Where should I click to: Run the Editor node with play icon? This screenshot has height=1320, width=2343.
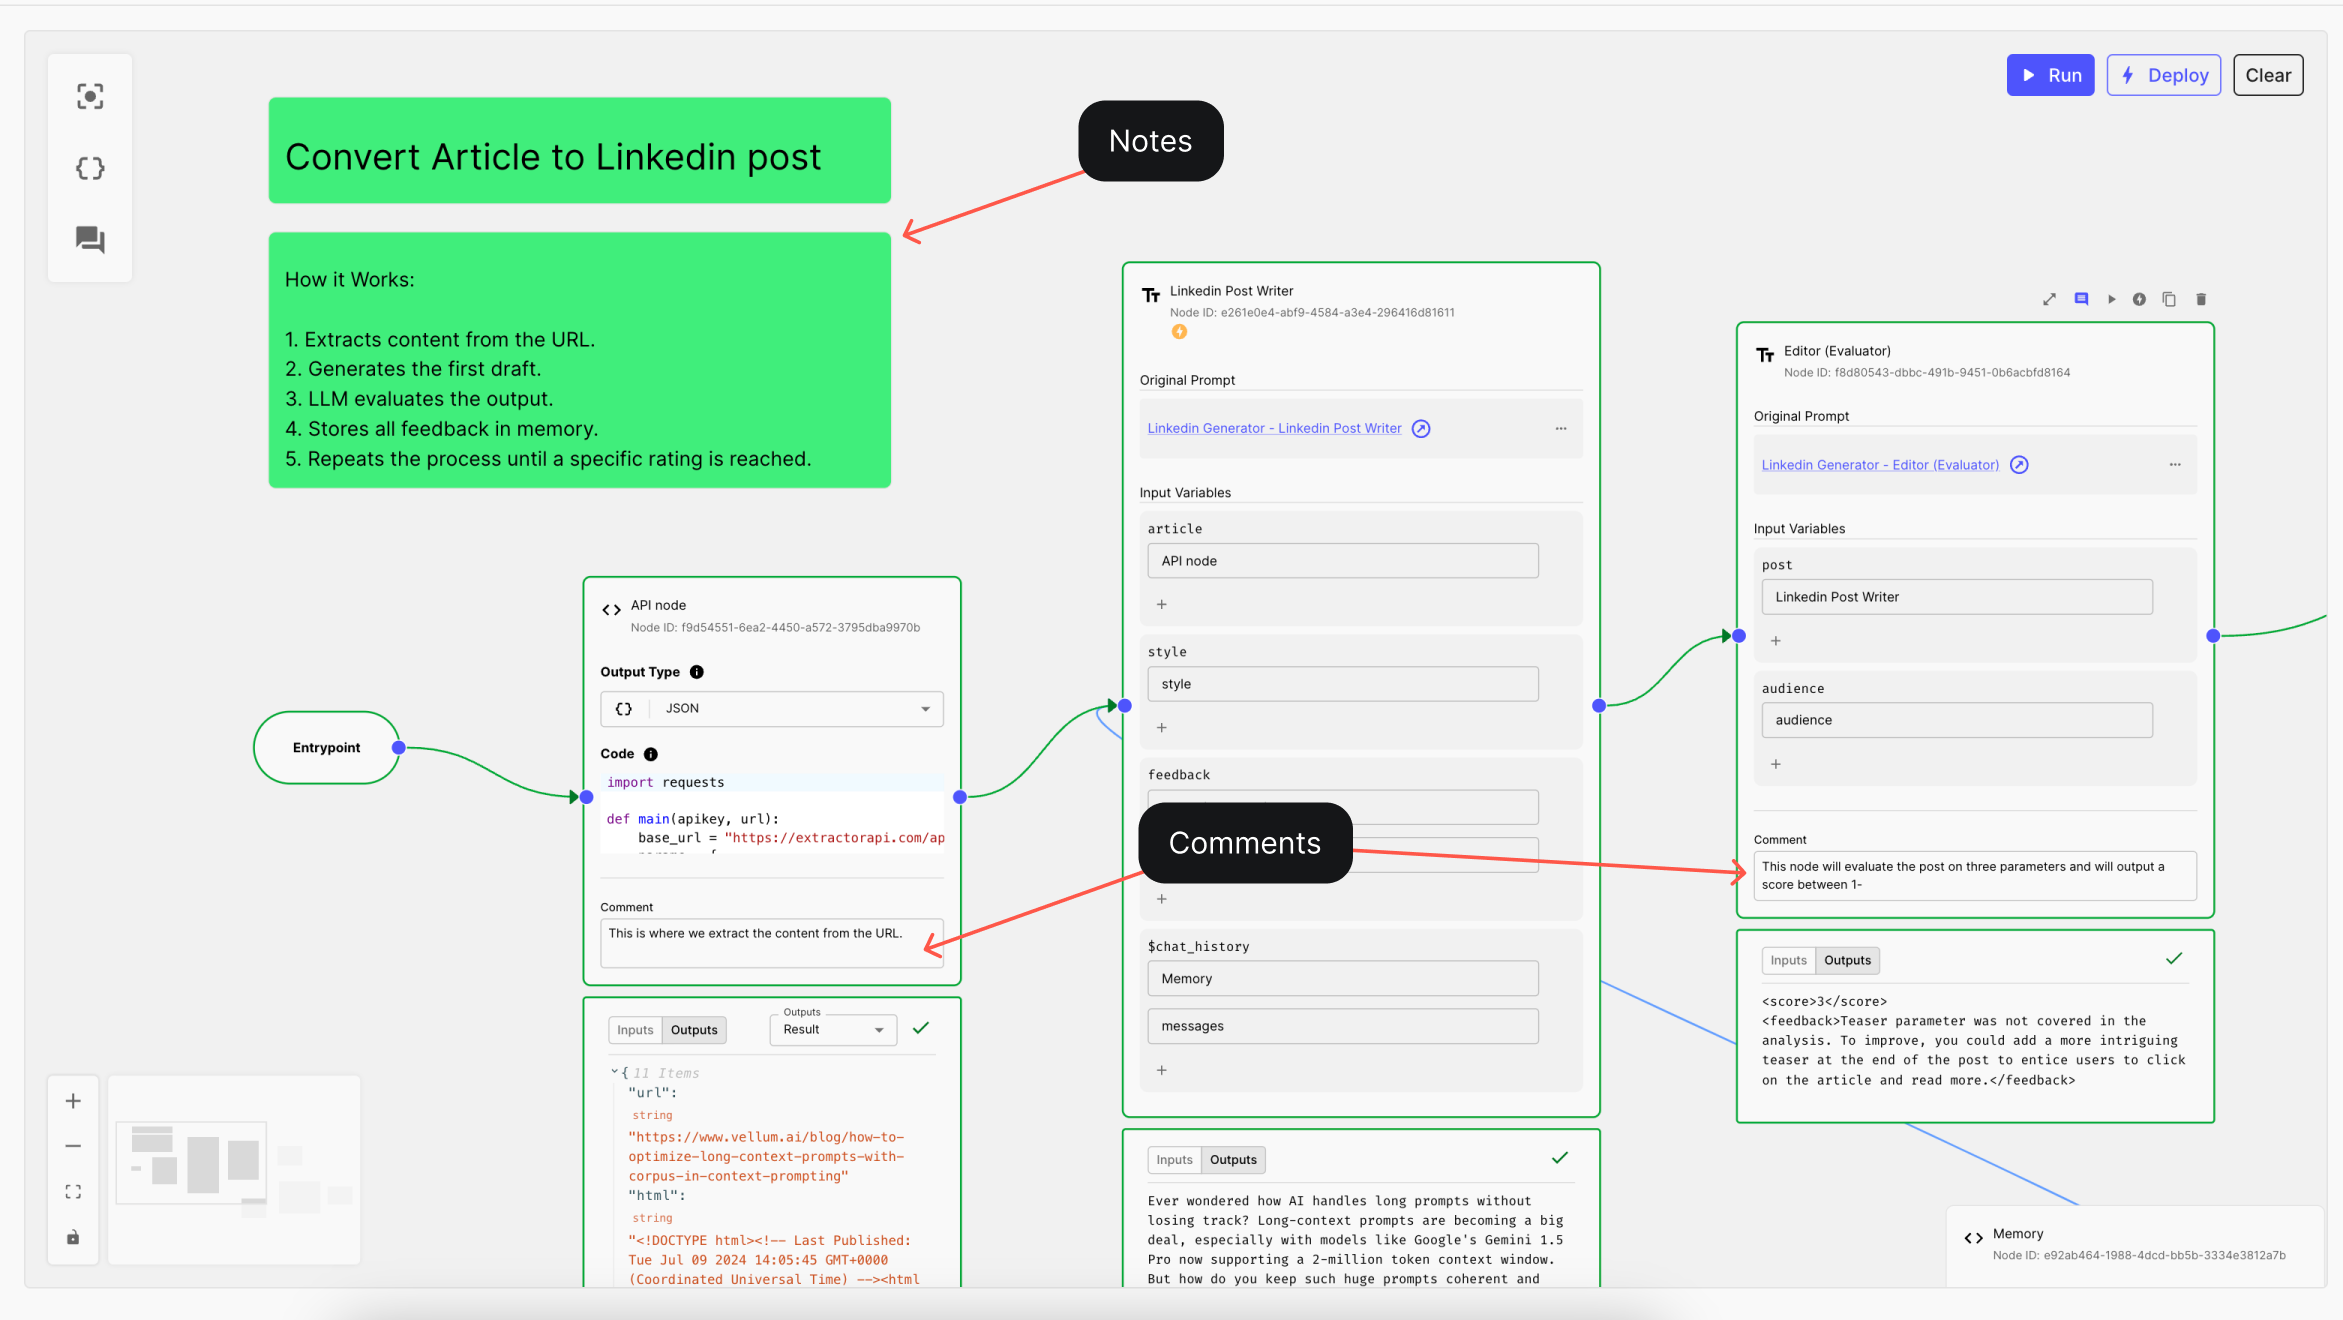coord(2111,299)
